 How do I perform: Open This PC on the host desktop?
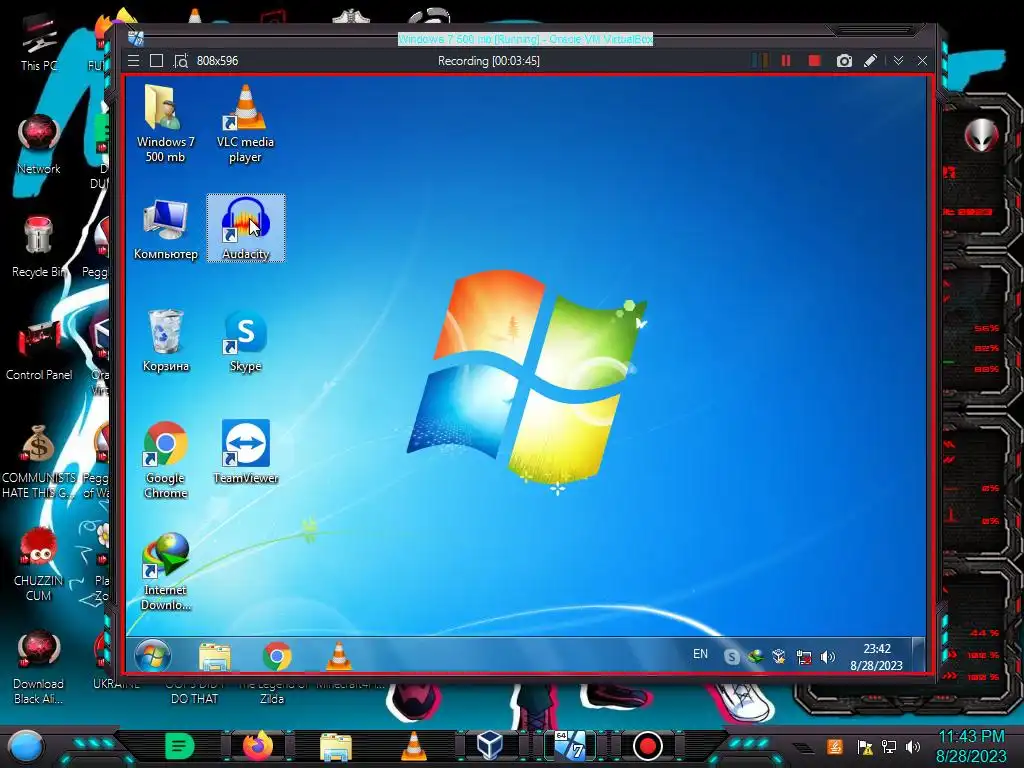pyautogui.click(x=39, y=42)
